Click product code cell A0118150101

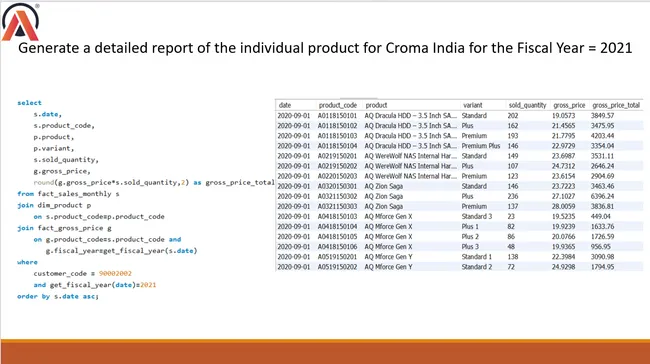click(337, 116)
